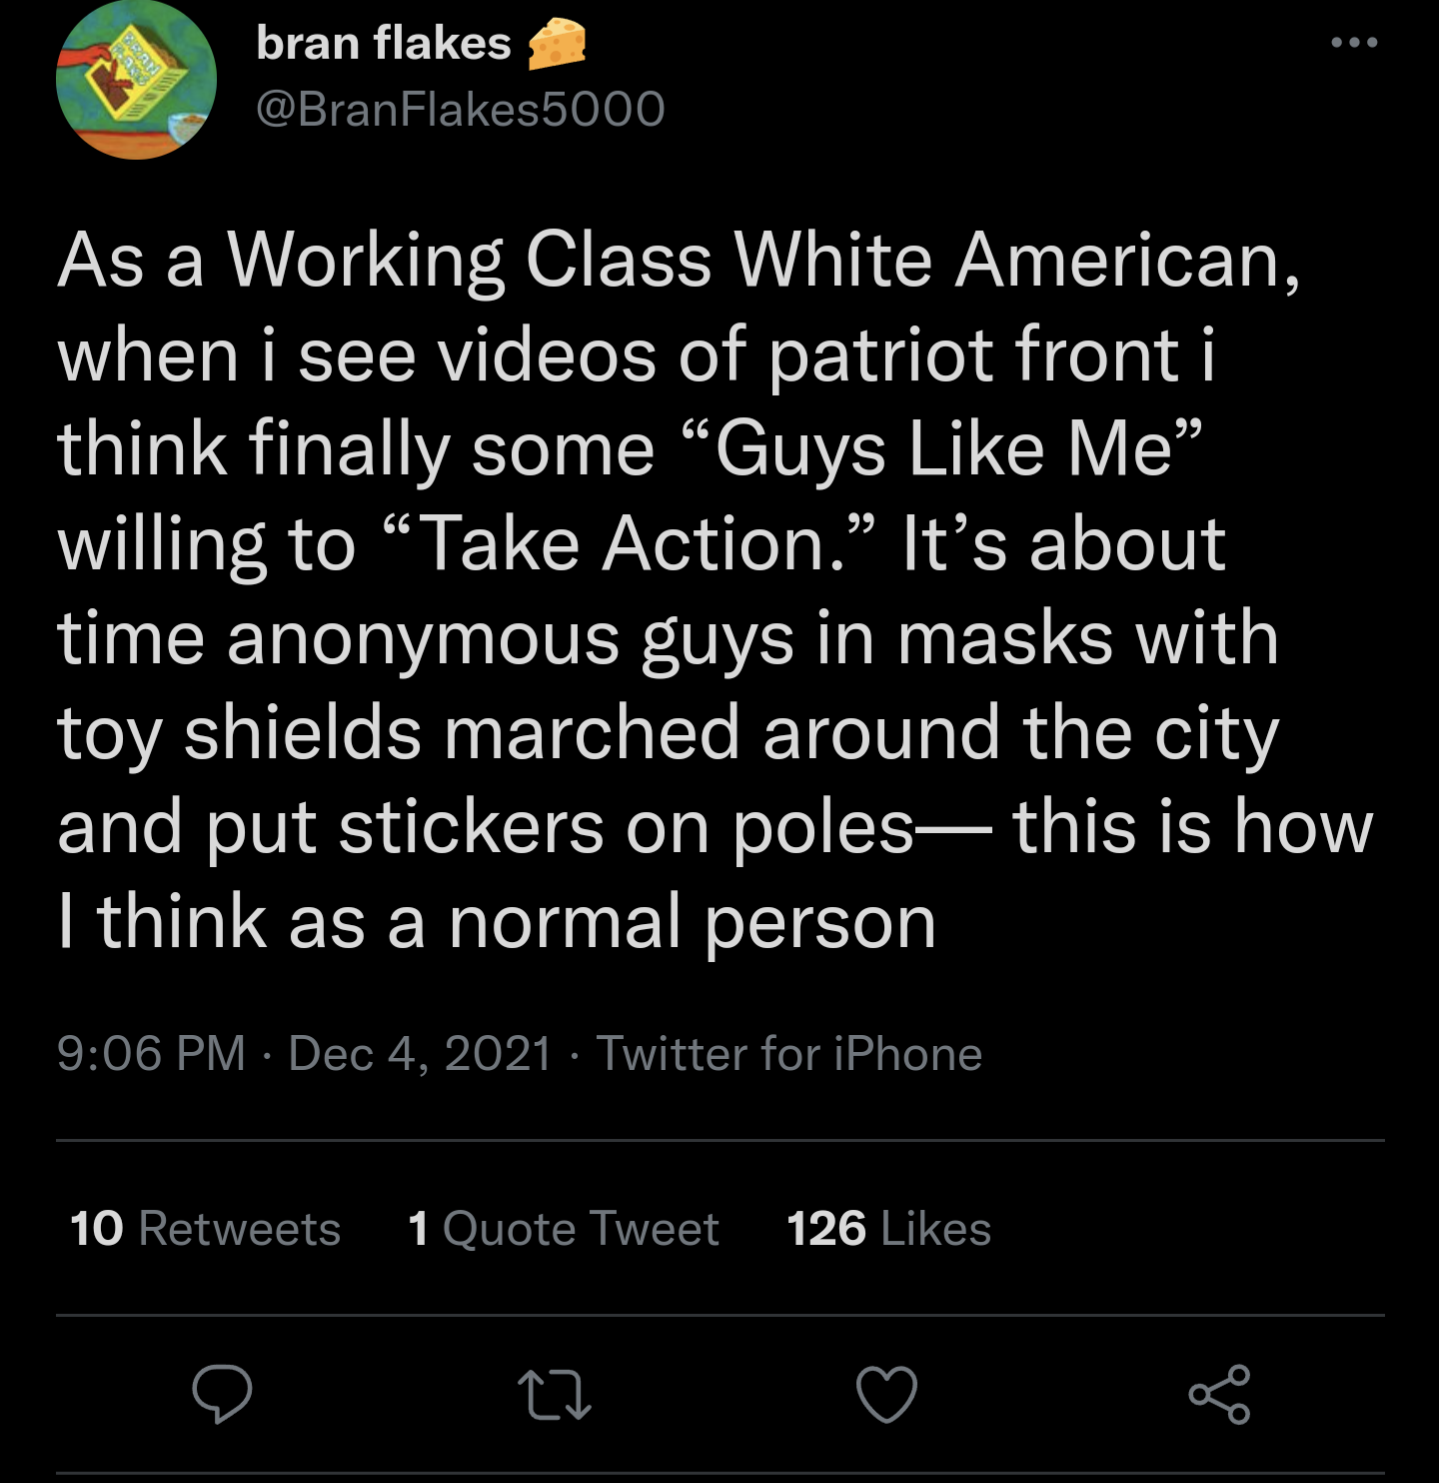Show who gave the 126 Likes

click(888, 1228)
